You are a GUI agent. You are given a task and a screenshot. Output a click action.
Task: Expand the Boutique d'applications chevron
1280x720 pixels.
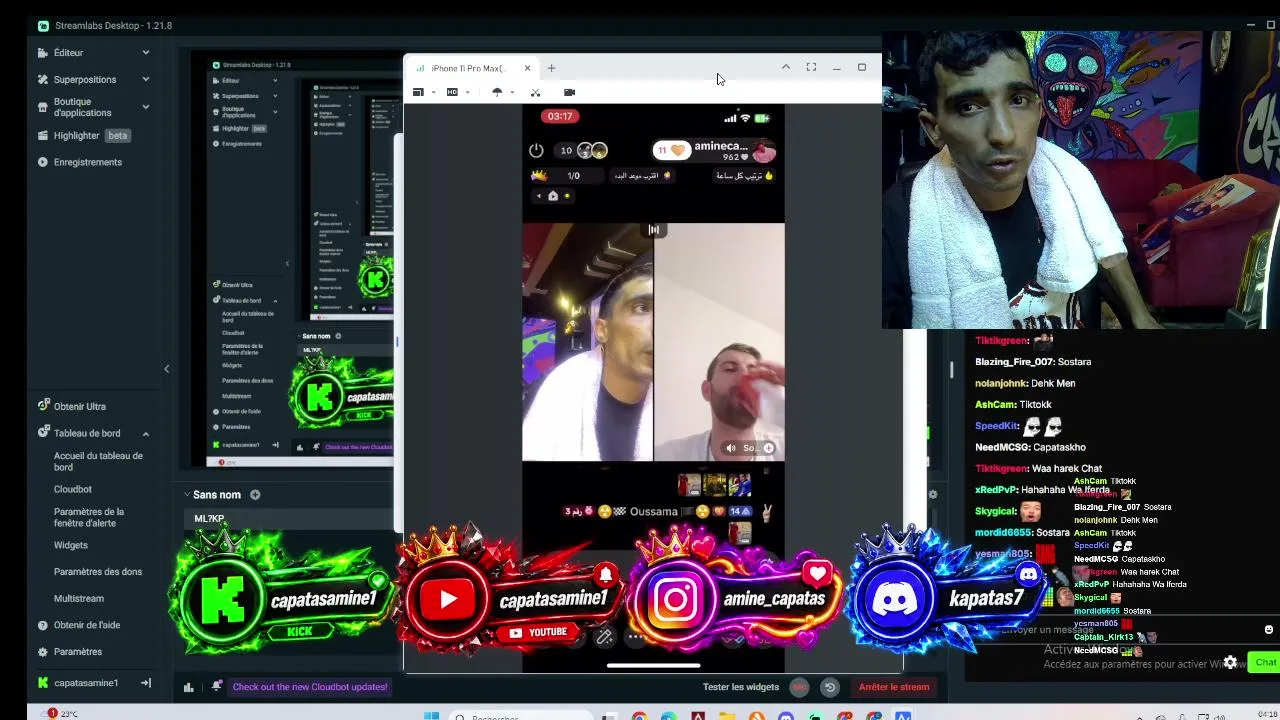146,106
